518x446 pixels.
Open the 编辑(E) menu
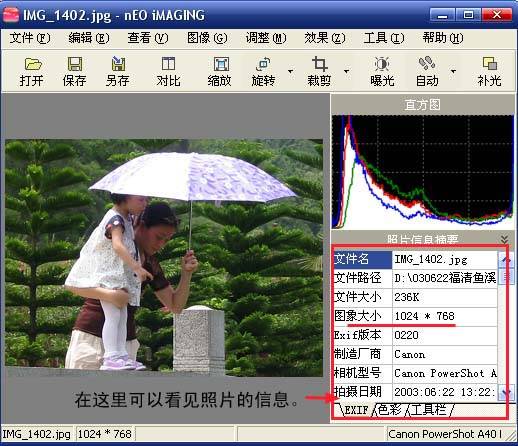(x=89, y=38)
